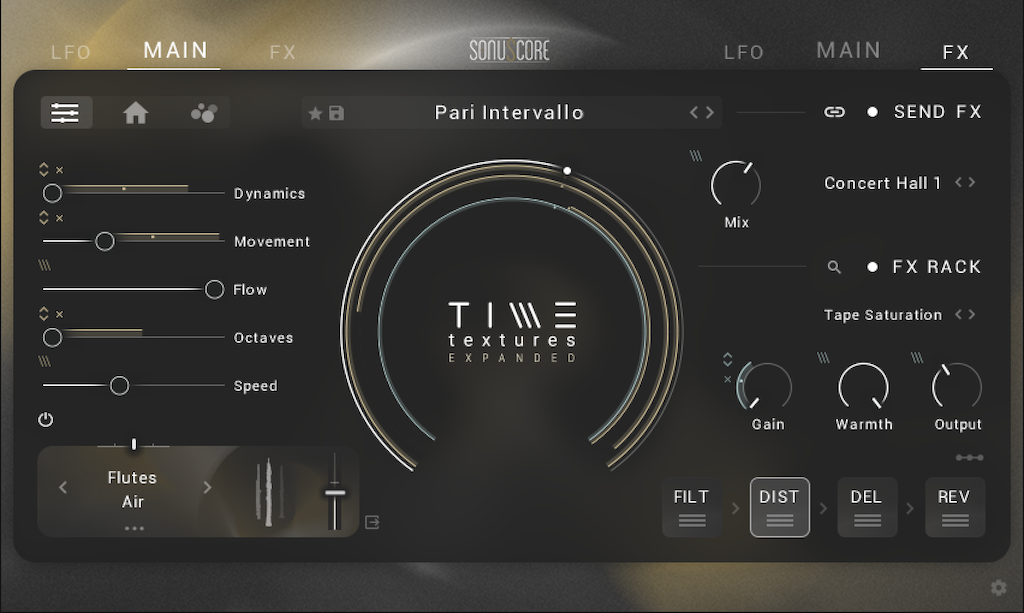Open the three-dots menu under Flutes Air
The height and width of the screenshot is (613, 1024).
pos(134,528)
